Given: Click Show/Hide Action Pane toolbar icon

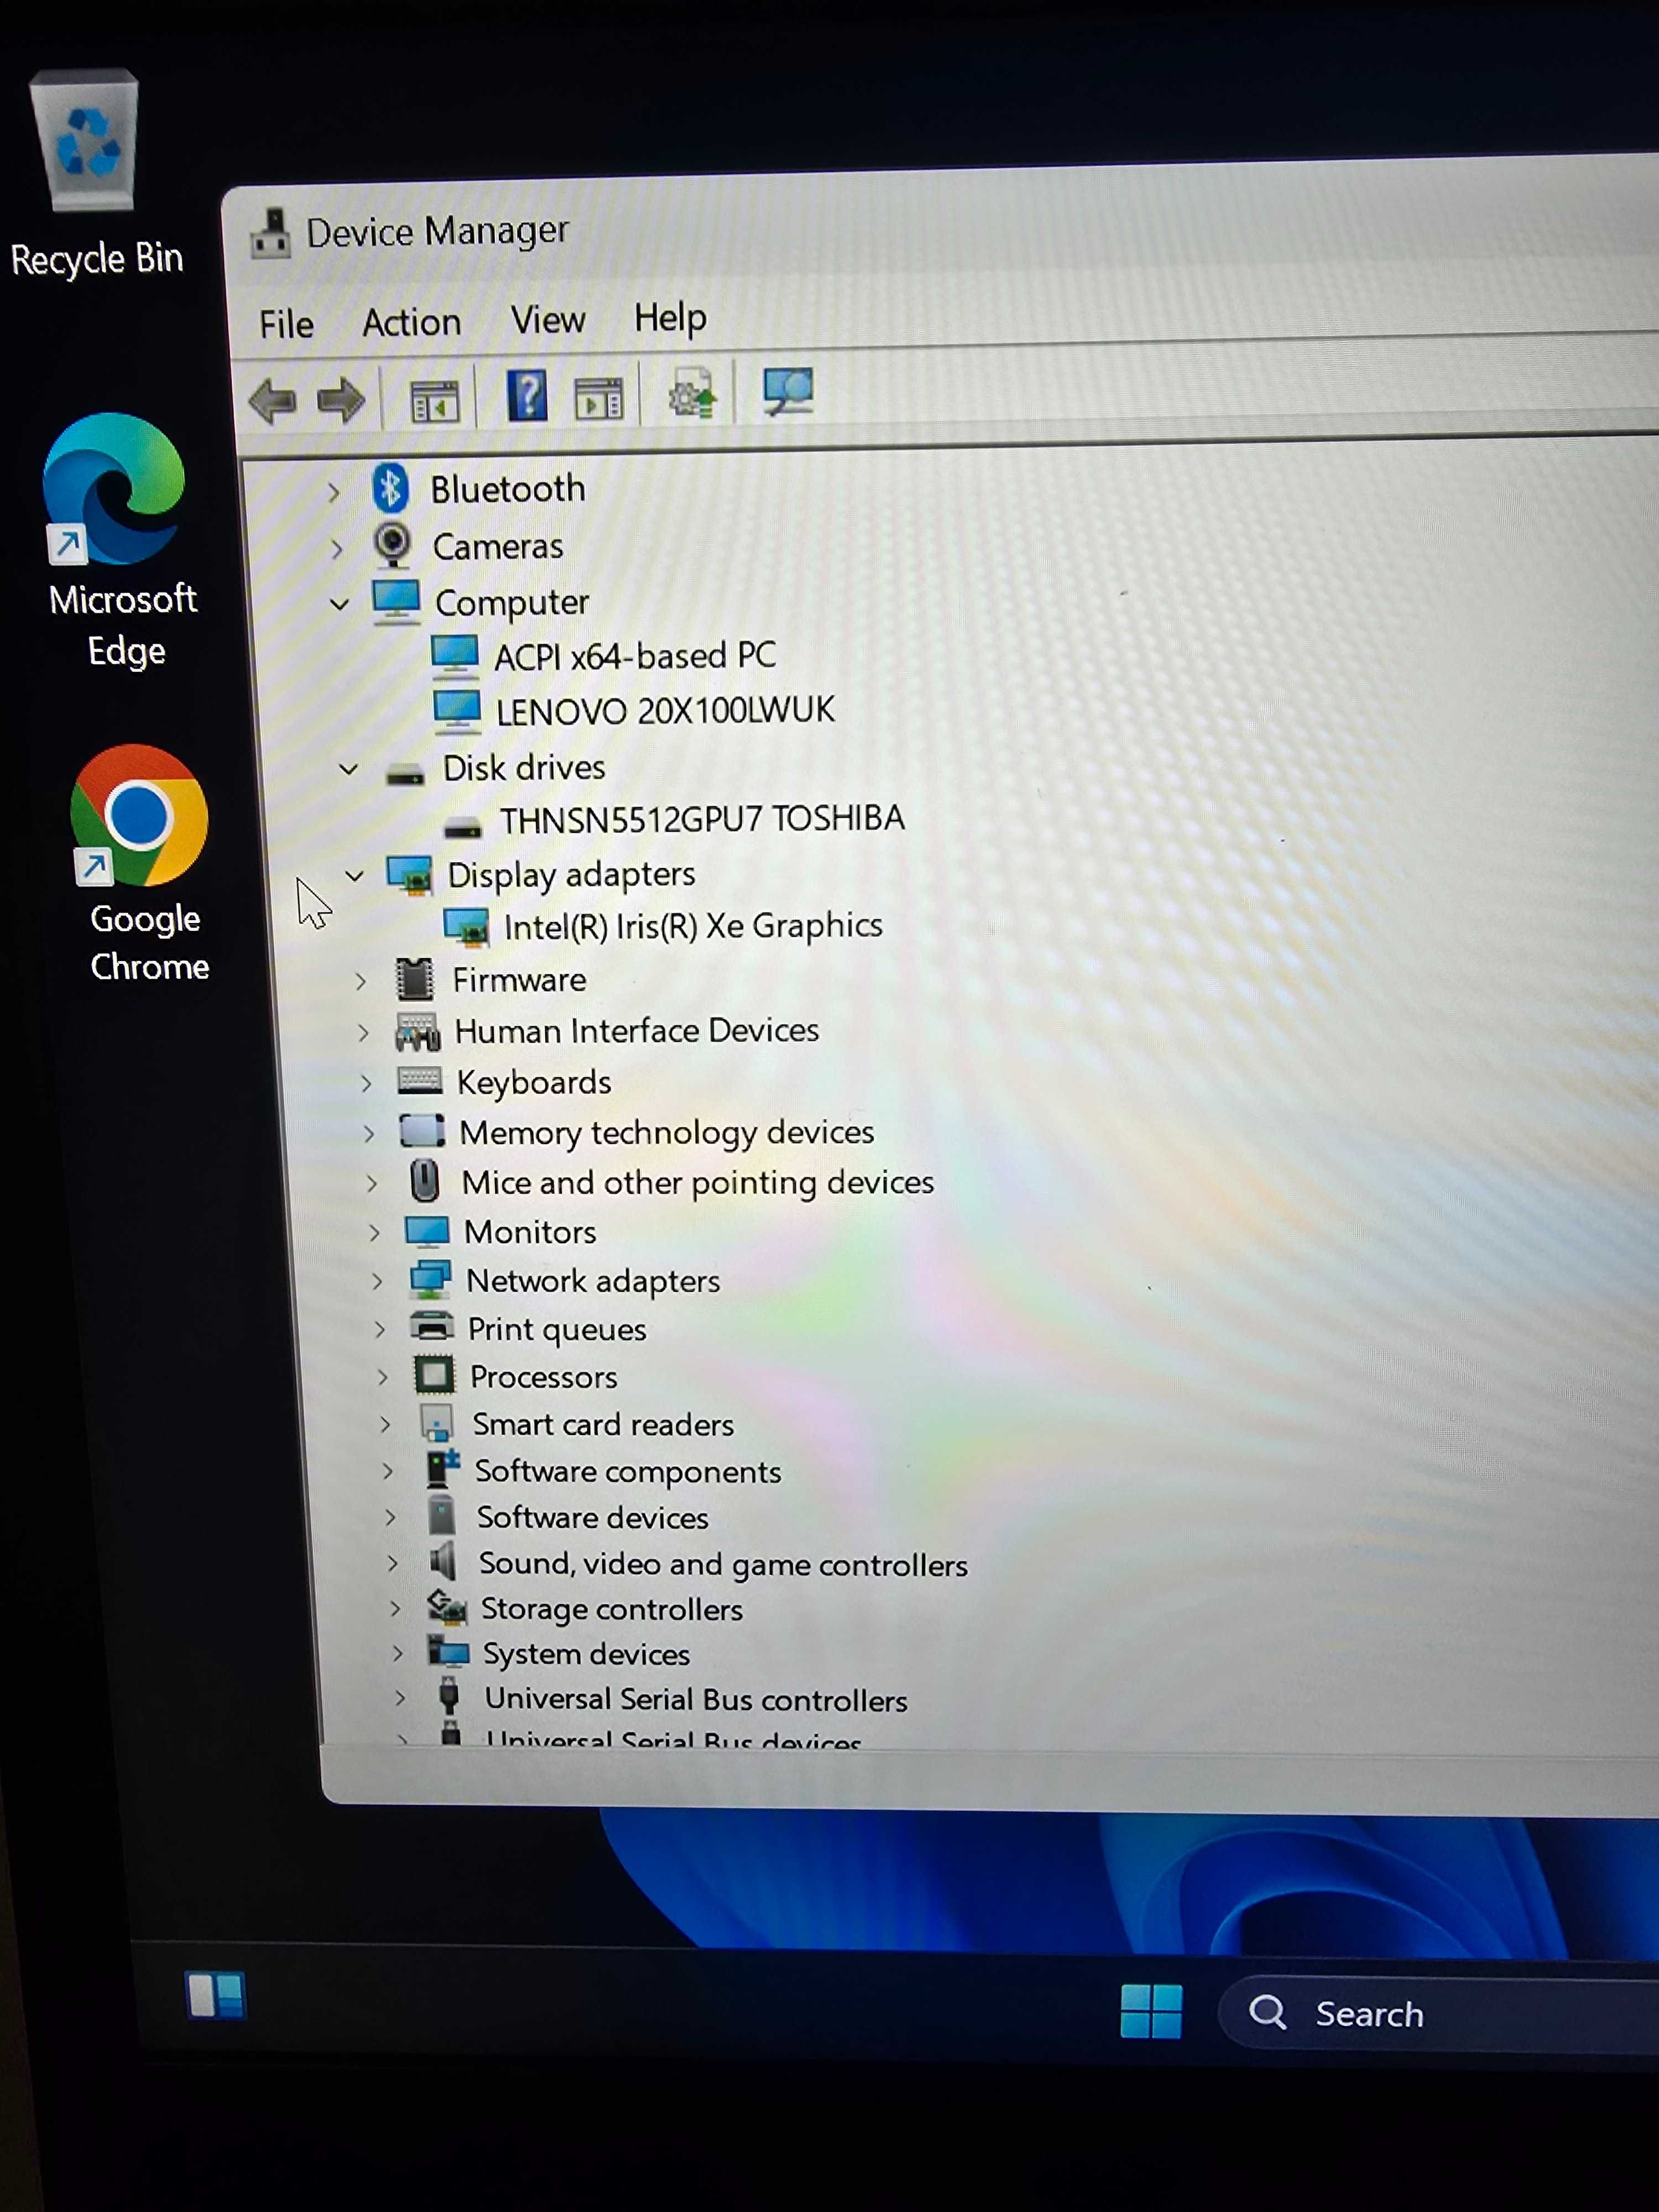Looking at the screenshot, I should (599, 398).
